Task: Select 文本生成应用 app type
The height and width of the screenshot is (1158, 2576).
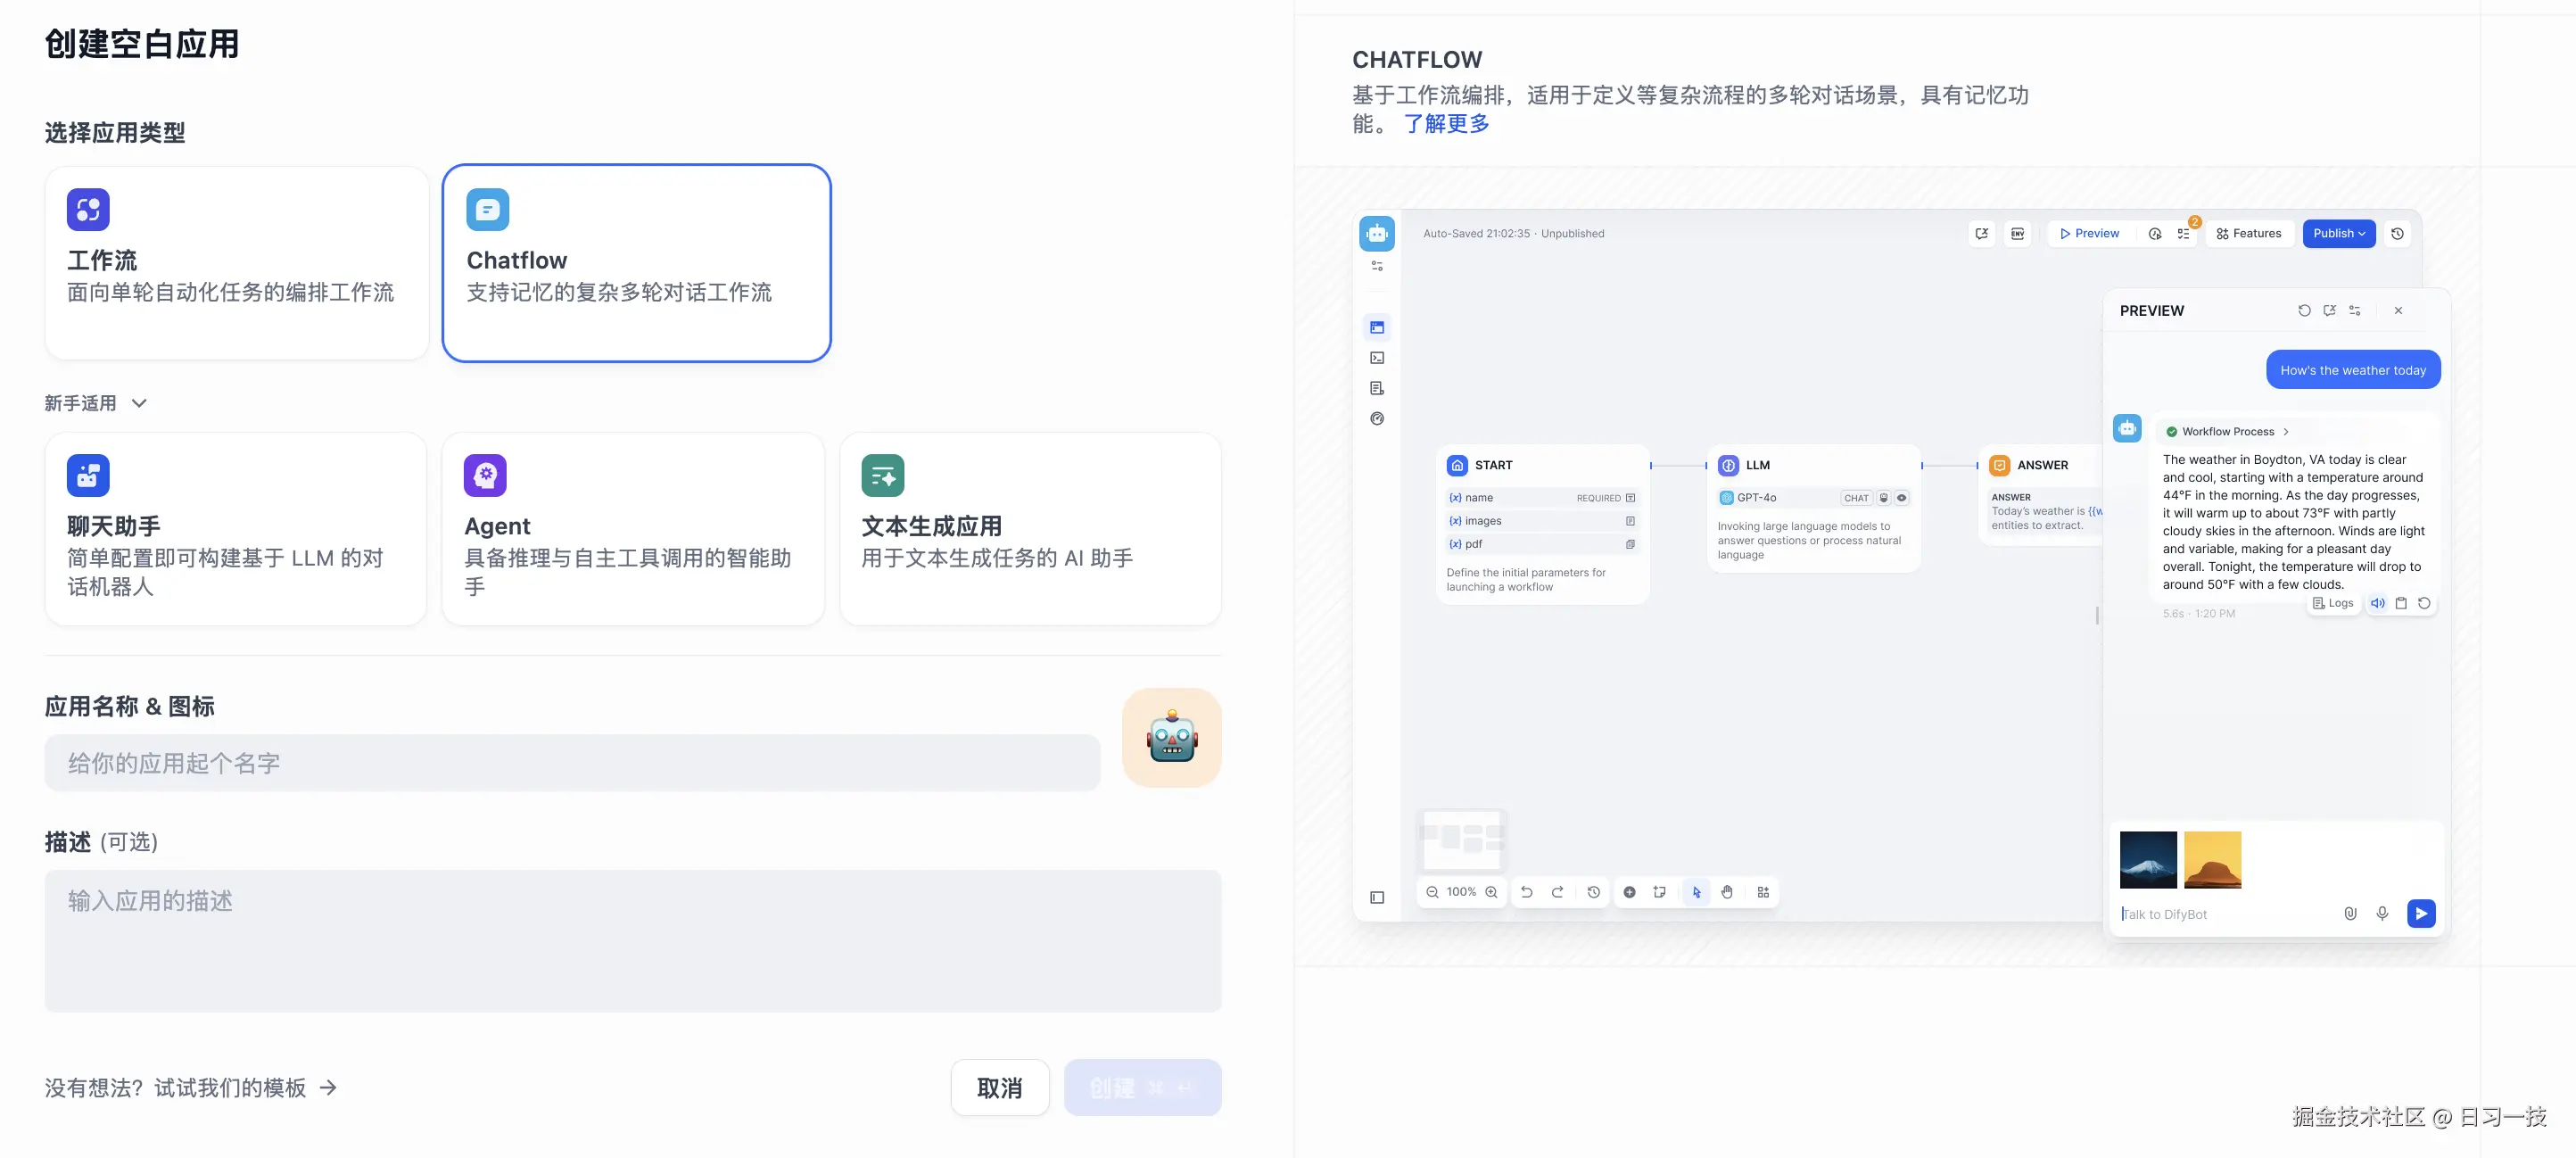Action: 1030,529
